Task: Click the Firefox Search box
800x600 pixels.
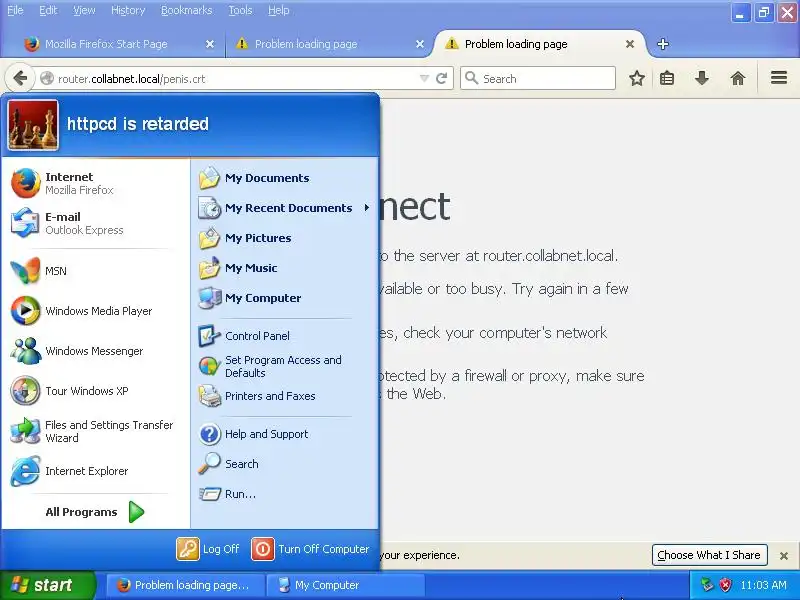Action: 538,79
